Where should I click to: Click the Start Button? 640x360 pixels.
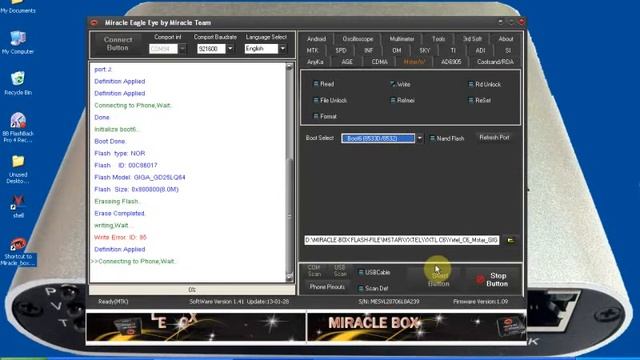pos(438,280)
